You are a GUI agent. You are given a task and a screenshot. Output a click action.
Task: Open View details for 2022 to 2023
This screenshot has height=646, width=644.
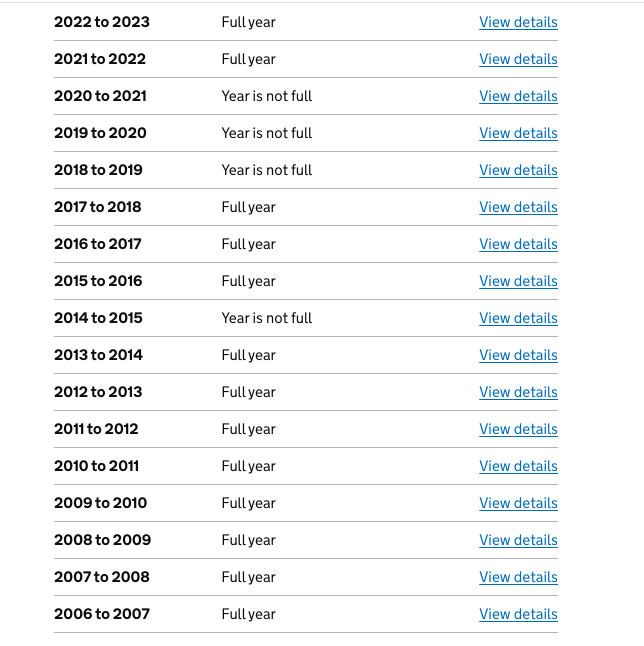tap(518, 22)
